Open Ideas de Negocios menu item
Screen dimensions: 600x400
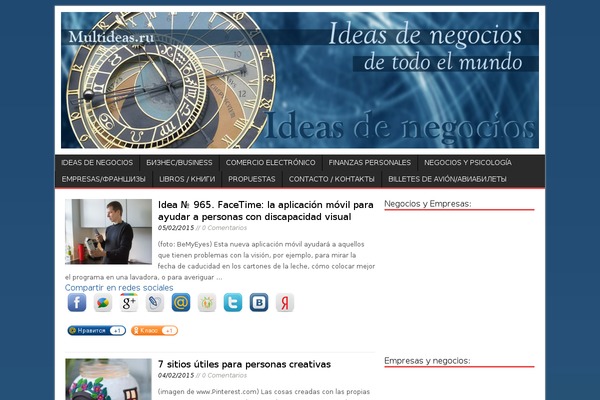coord(97,163)
